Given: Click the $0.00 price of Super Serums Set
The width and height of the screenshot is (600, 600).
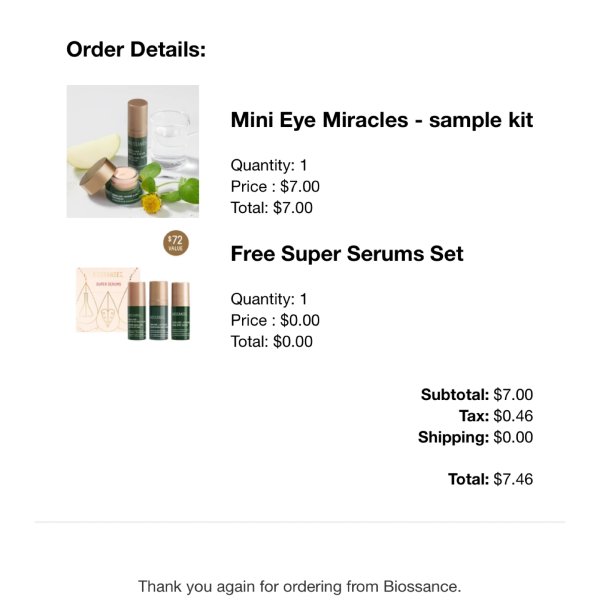Looking at the screenshot, I should click(x=300, y=320).
